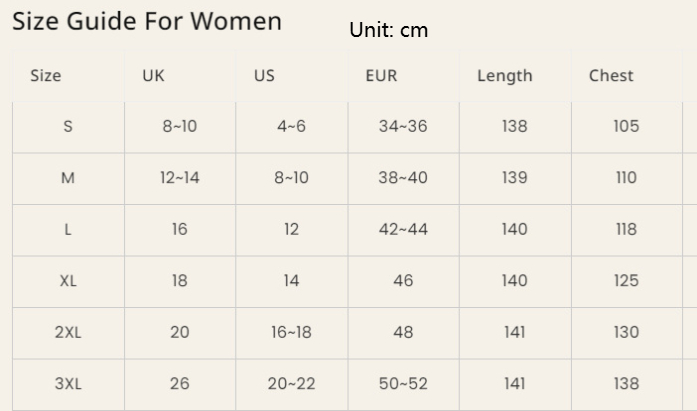Screen dimensions: 697x411
Task: Click the US column header
Action: (x=264, y=75)
